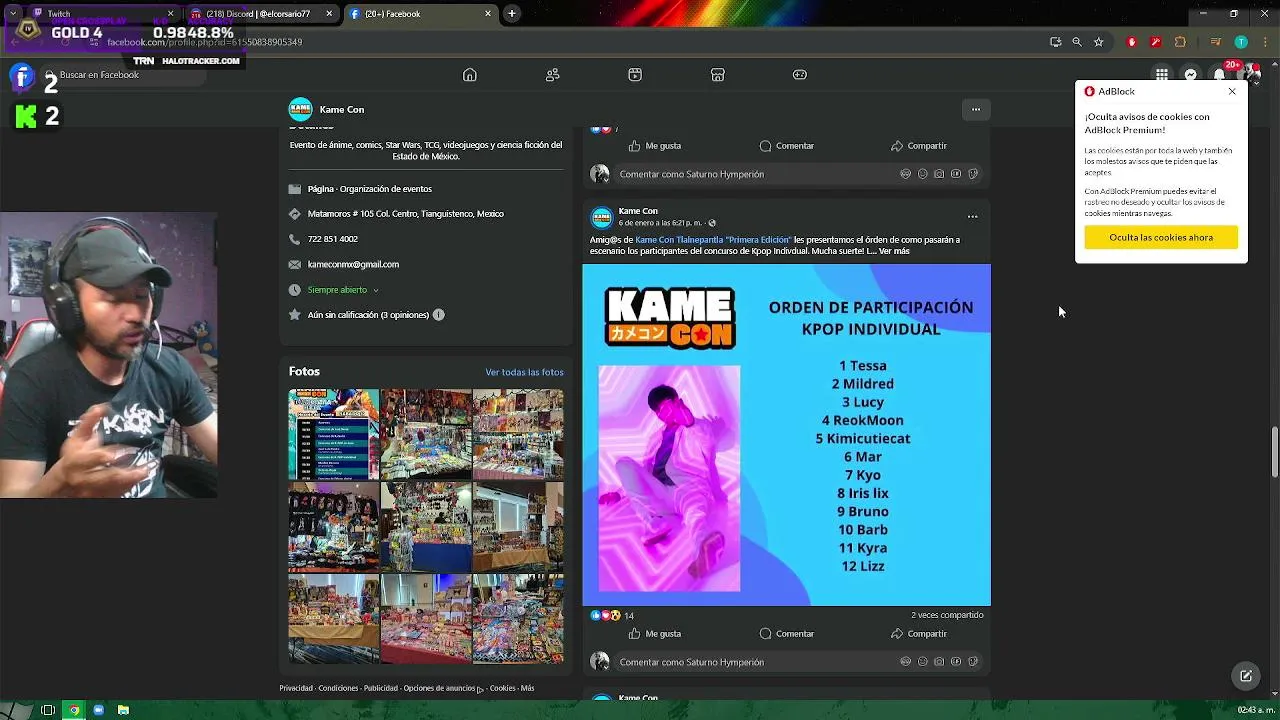Open the Chrome profile avatar T
The width and height of the screenshot is (1280, 720).
1241,42
